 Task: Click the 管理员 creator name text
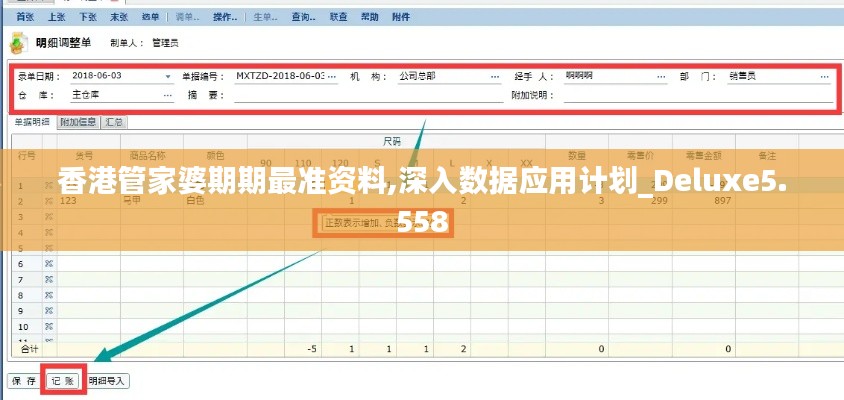click(x=165, y=44)
